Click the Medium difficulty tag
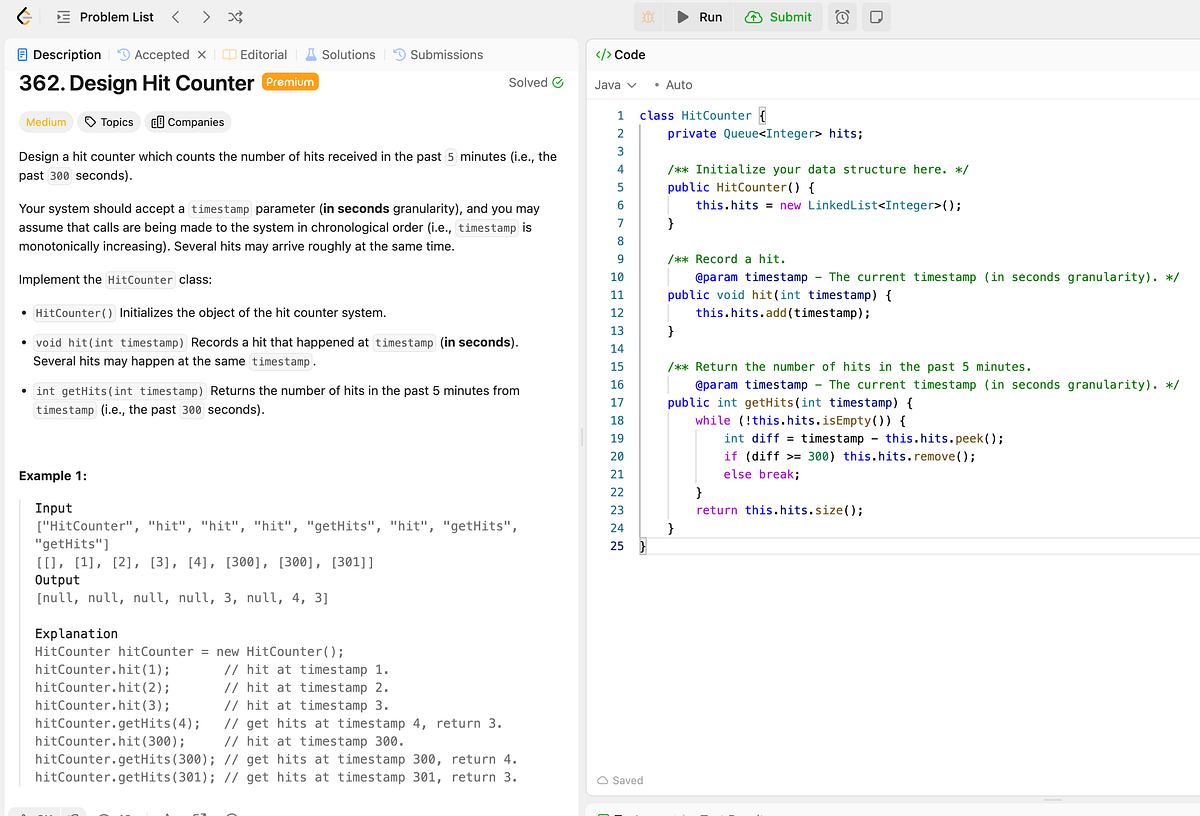1200x816 pixels. point(44,122)
